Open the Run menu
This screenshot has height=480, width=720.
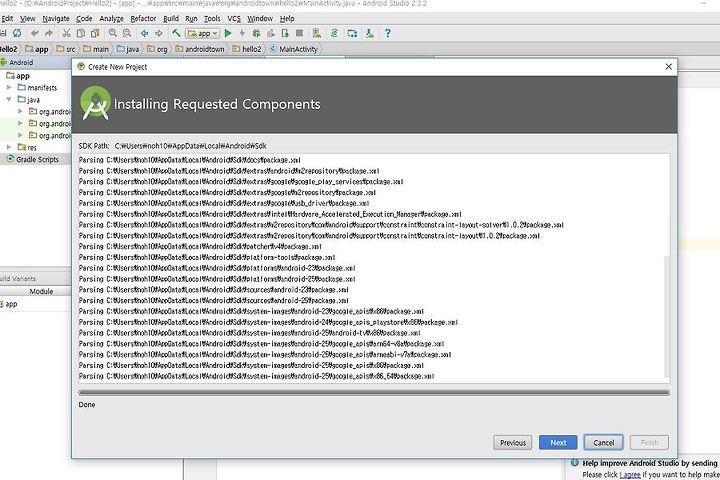point(191,18)
